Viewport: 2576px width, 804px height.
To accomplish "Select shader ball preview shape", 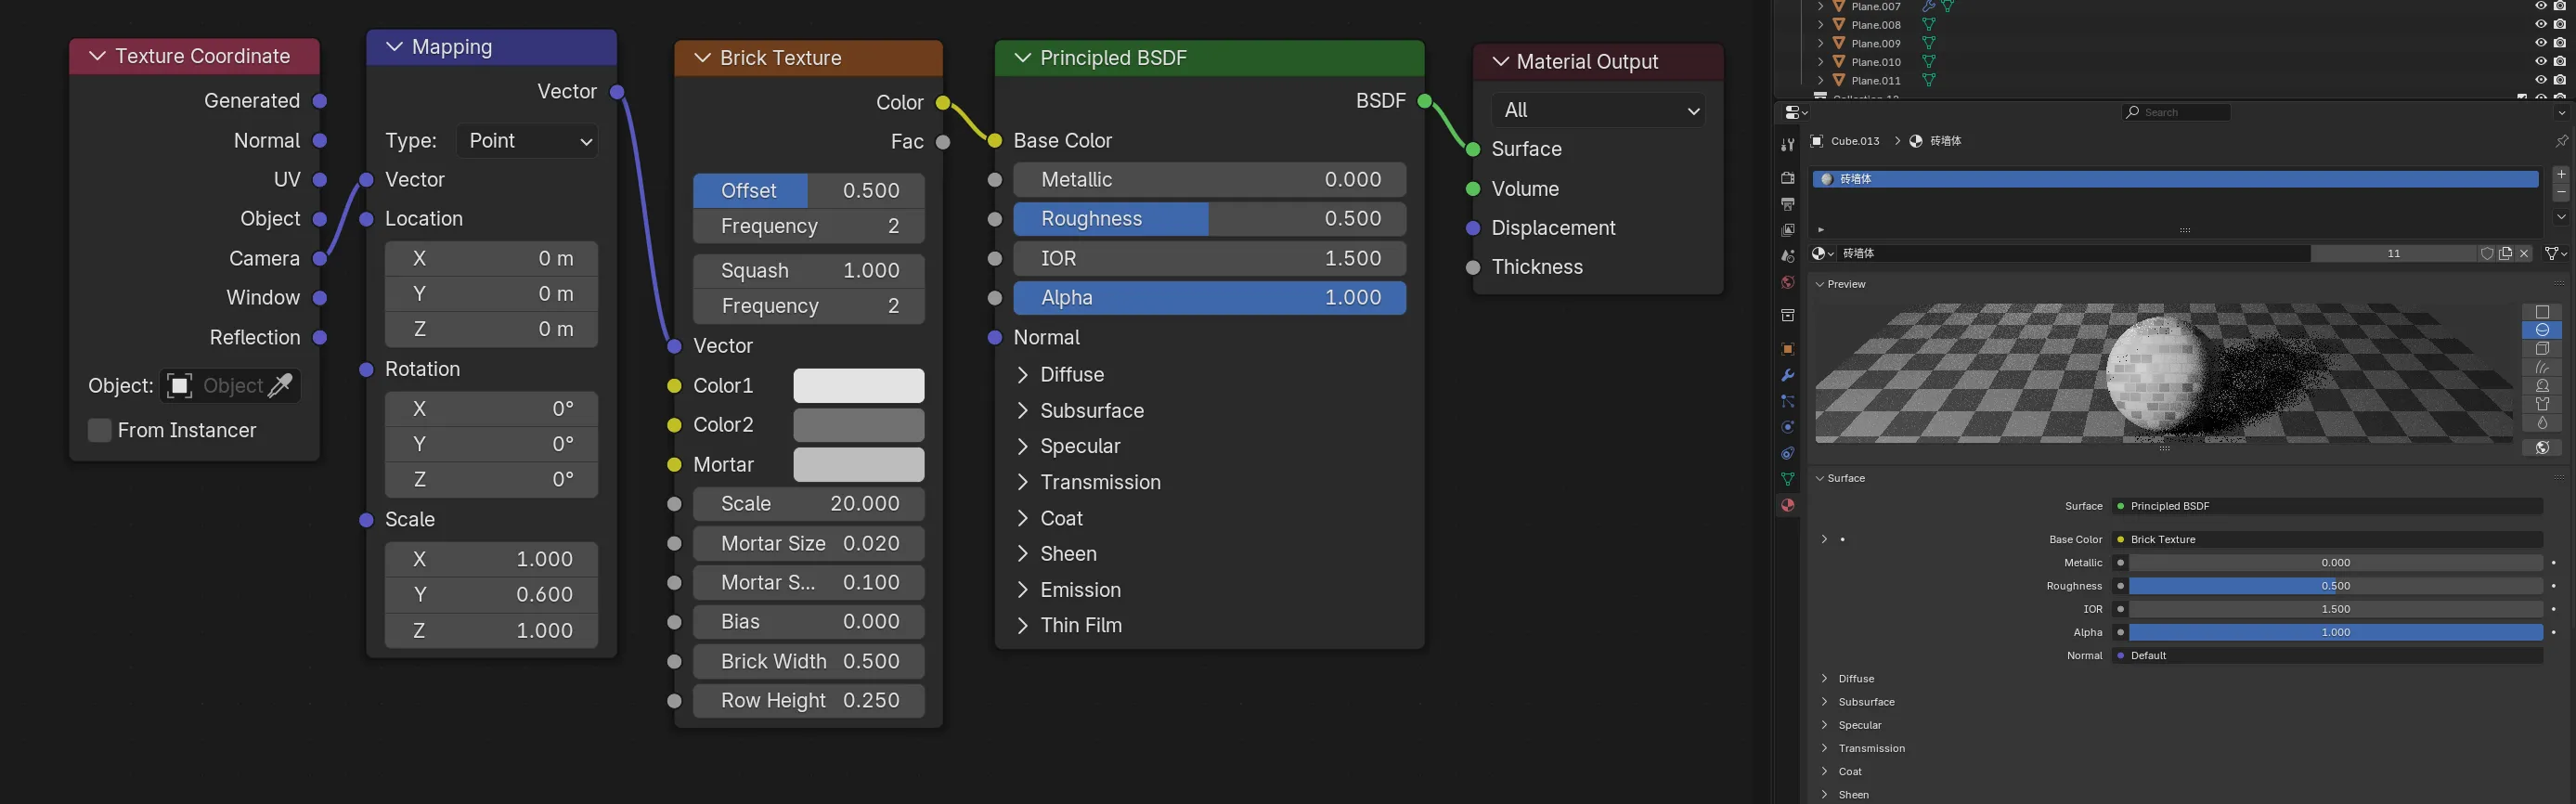I will [2542, 386].
